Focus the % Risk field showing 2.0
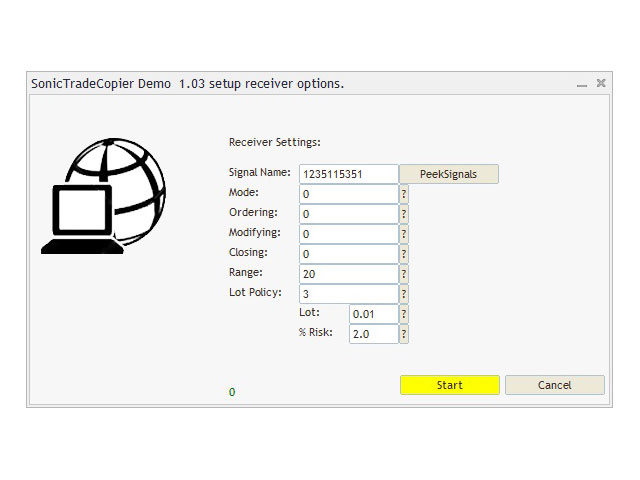640x480 pixels. pyautogui.click(x=373, y=334)
